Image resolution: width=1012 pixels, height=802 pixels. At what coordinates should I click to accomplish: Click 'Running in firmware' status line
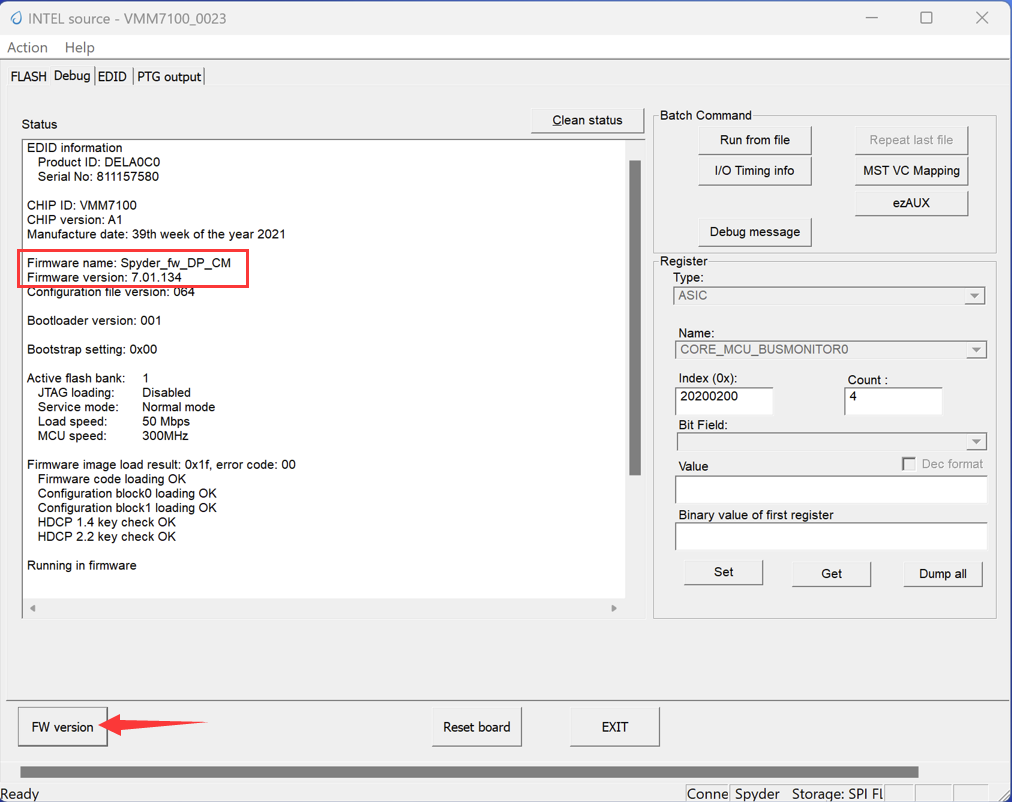tap(81, 565)
